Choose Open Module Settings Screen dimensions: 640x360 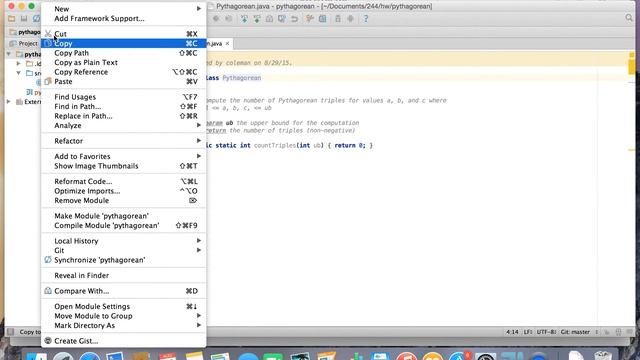(123, 307)
